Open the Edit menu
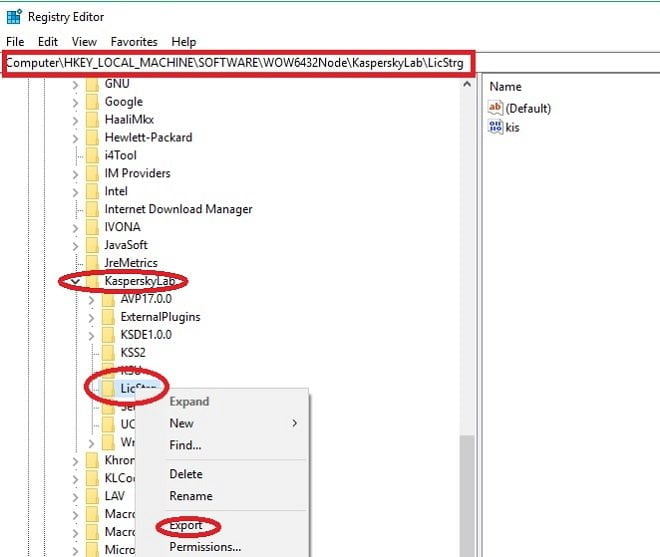Image resolution: width=660 pixels, height=557 pixels. 48,42
